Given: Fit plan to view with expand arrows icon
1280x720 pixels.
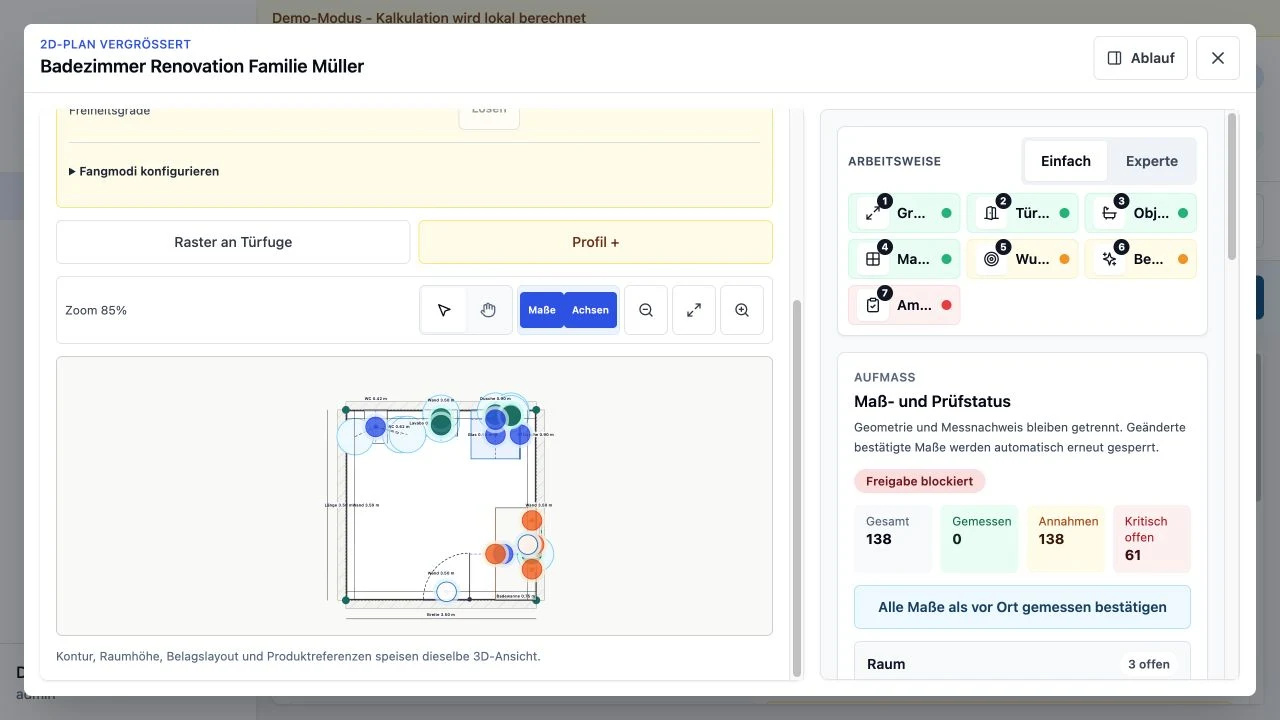Looking at the screenshot, I should tap(694, 310).
